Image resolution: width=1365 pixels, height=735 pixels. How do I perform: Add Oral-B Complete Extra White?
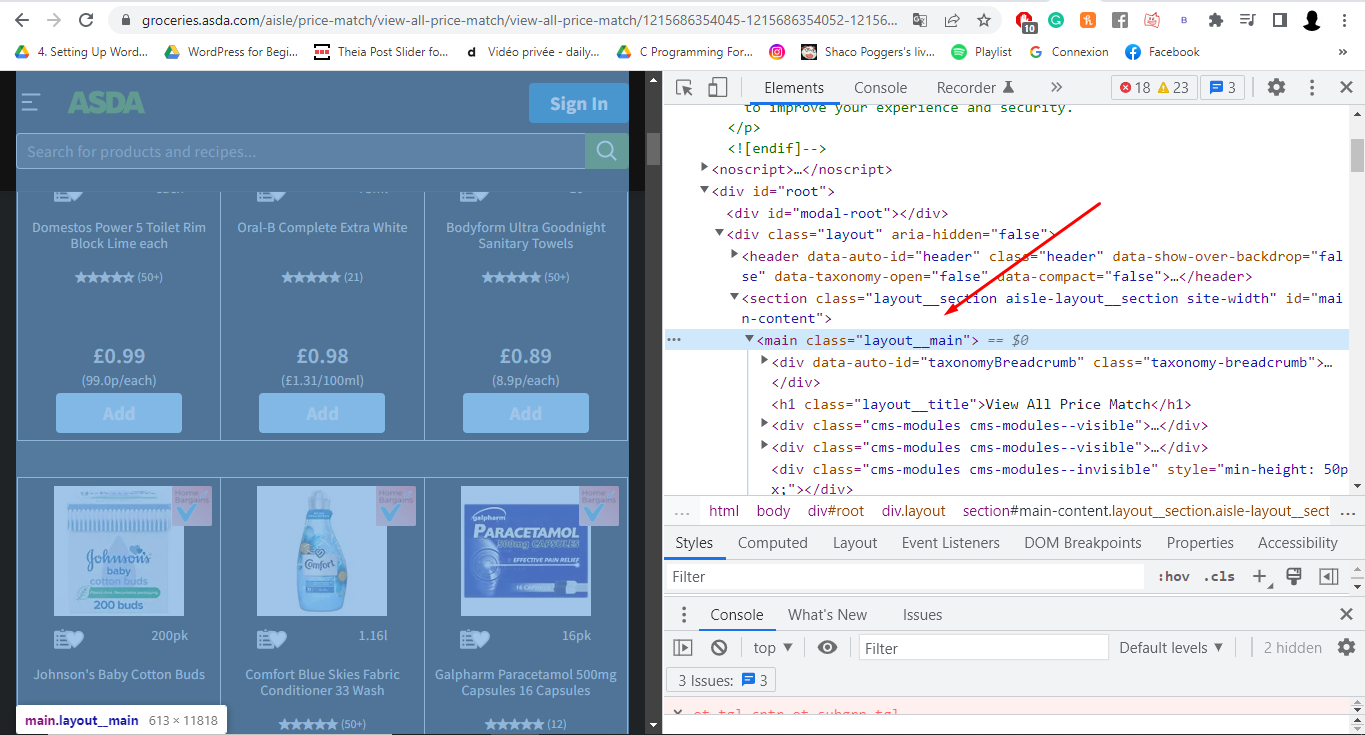322,413
